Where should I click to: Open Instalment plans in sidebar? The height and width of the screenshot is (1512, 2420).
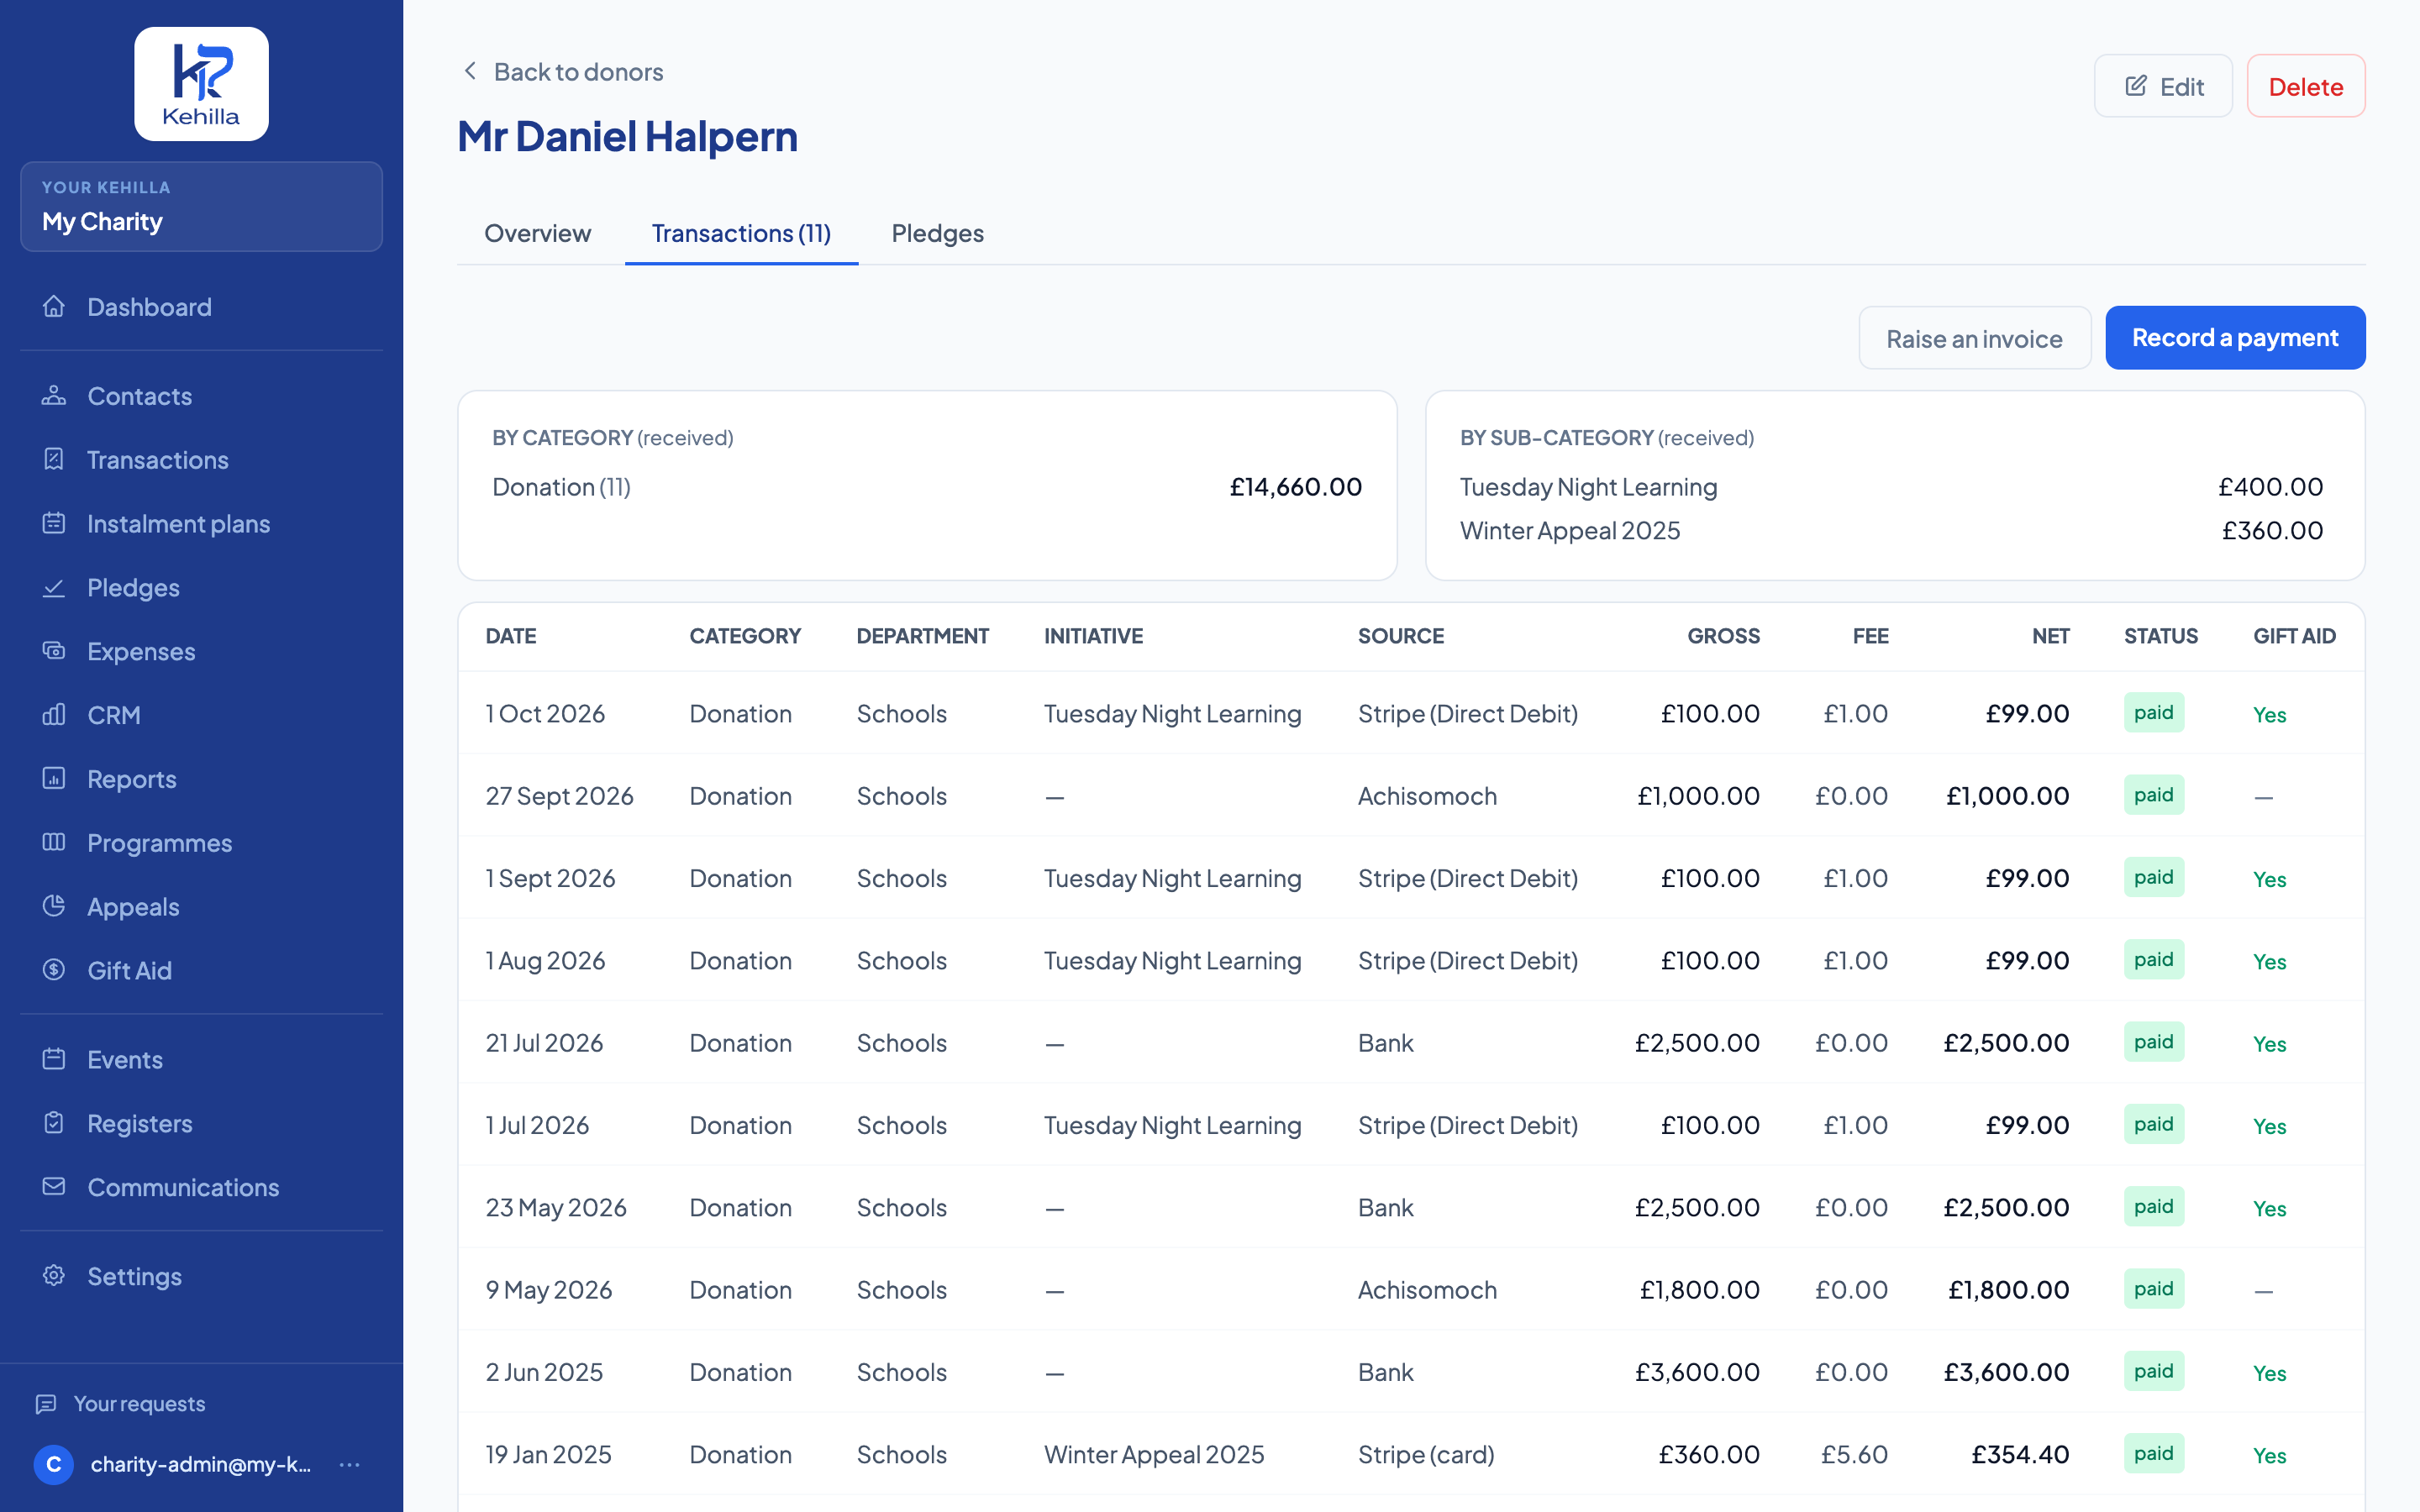[x=201, y=523]
